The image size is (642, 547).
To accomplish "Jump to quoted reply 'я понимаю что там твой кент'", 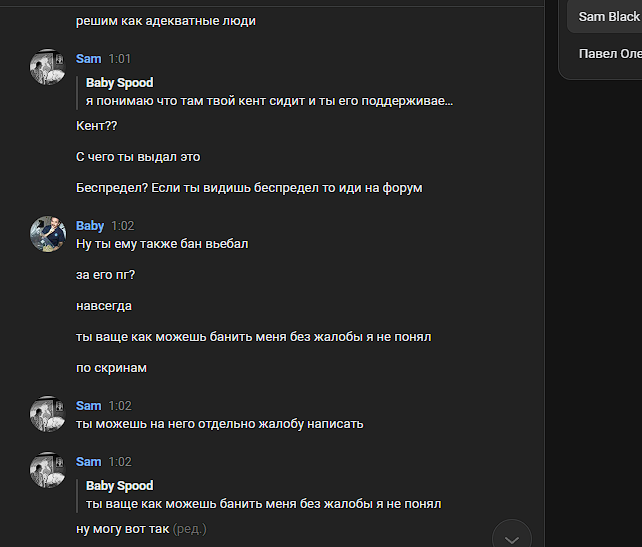I will [x=269, y=101].
